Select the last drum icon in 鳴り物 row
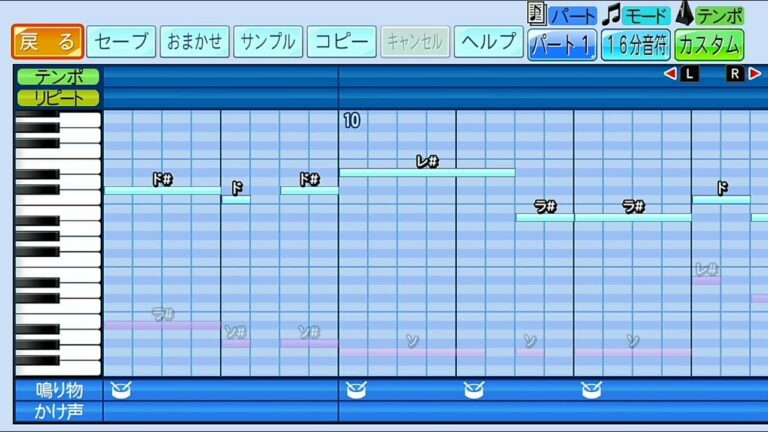The width and height of the screenshot is (768, 432). point(591,388)
